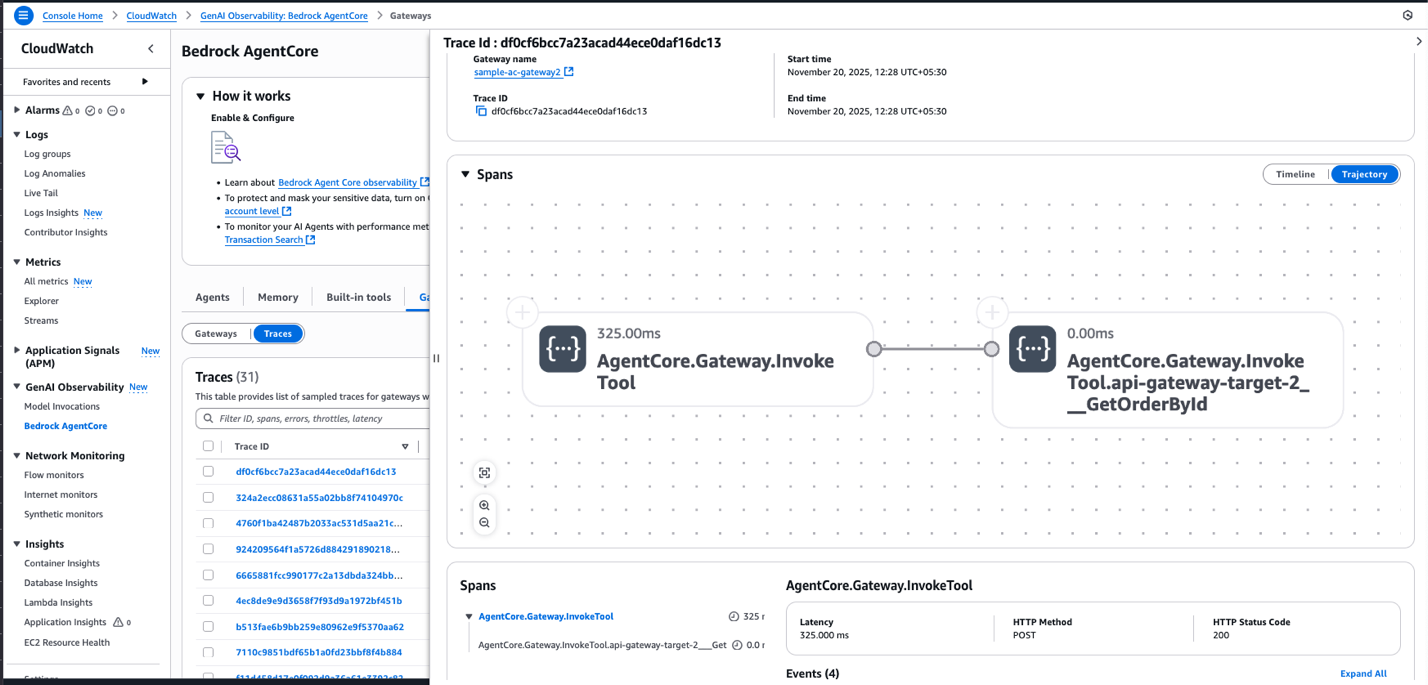Screen dimensions: 1428x685
Task: Open the Memory tab
Action: coord(277,297)
